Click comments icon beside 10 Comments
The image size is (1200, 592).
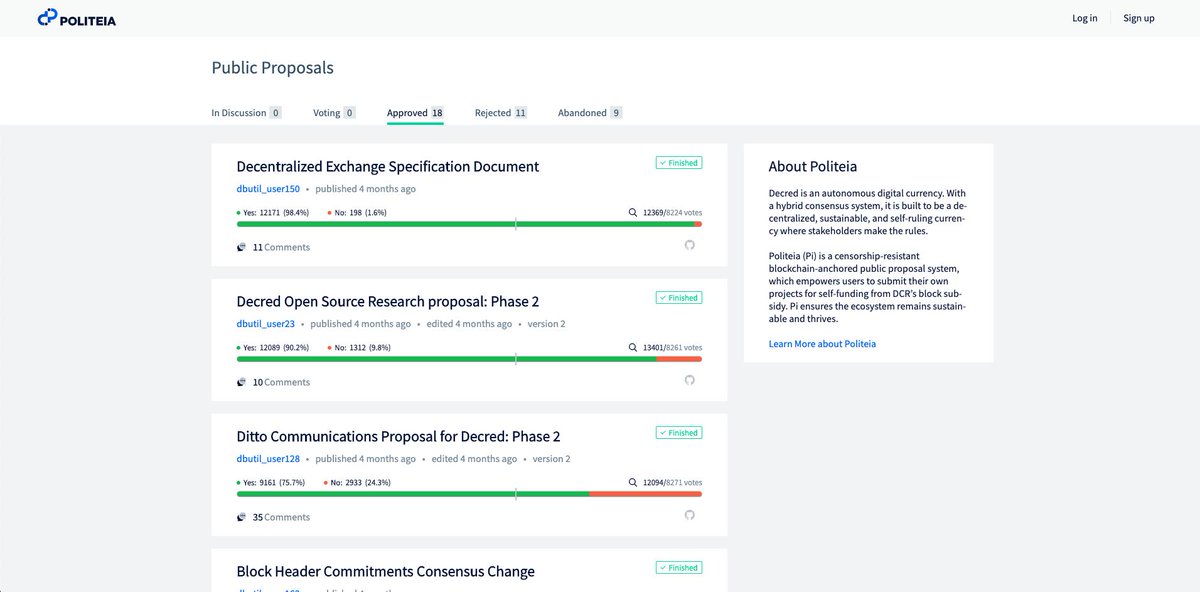click(x=241, y=382)
